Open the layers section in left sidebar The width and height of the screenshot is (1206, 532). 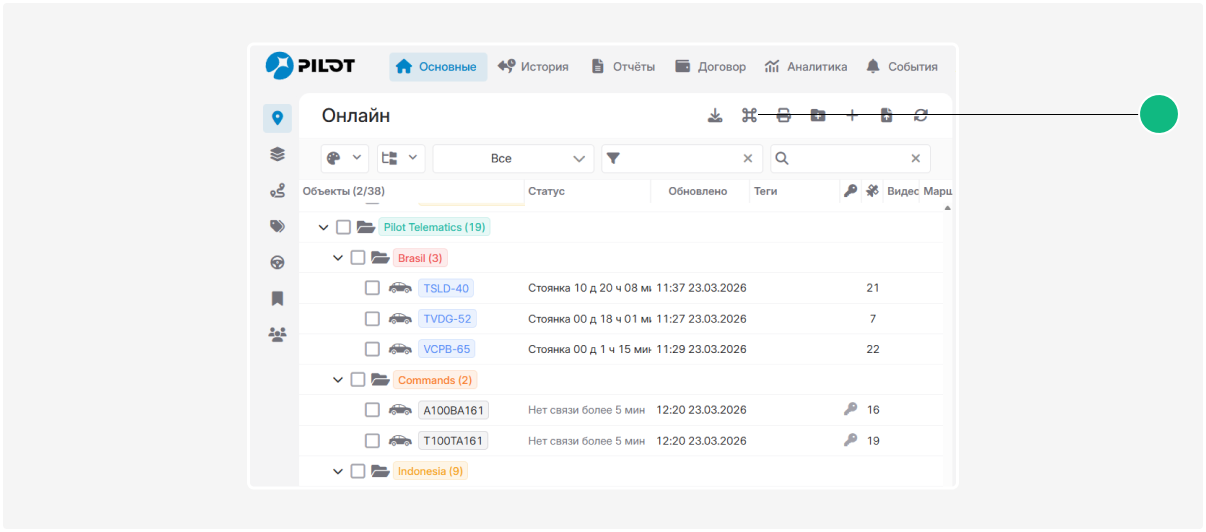[277, 154]
